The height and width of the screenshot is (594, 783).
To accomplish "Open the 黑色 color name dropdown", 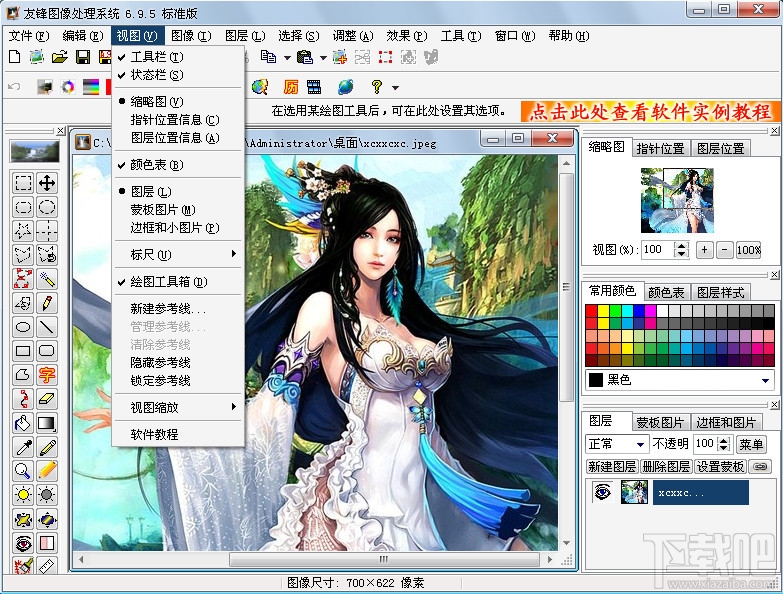I will pyautogui.click(x=765, y=380).
